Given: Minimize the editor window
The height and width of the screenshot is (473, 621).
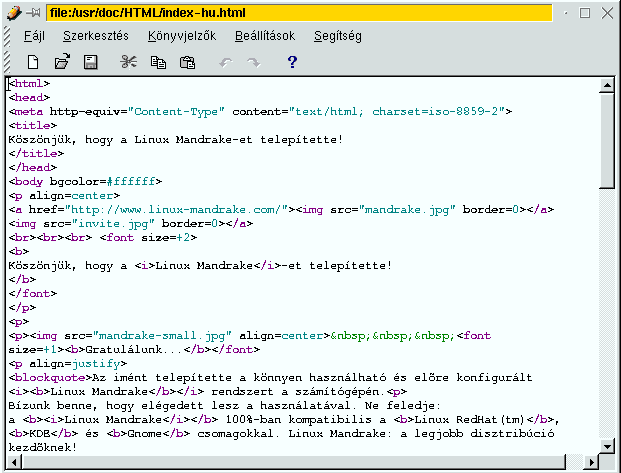Looking at the screenshot, I should point(566,13).
